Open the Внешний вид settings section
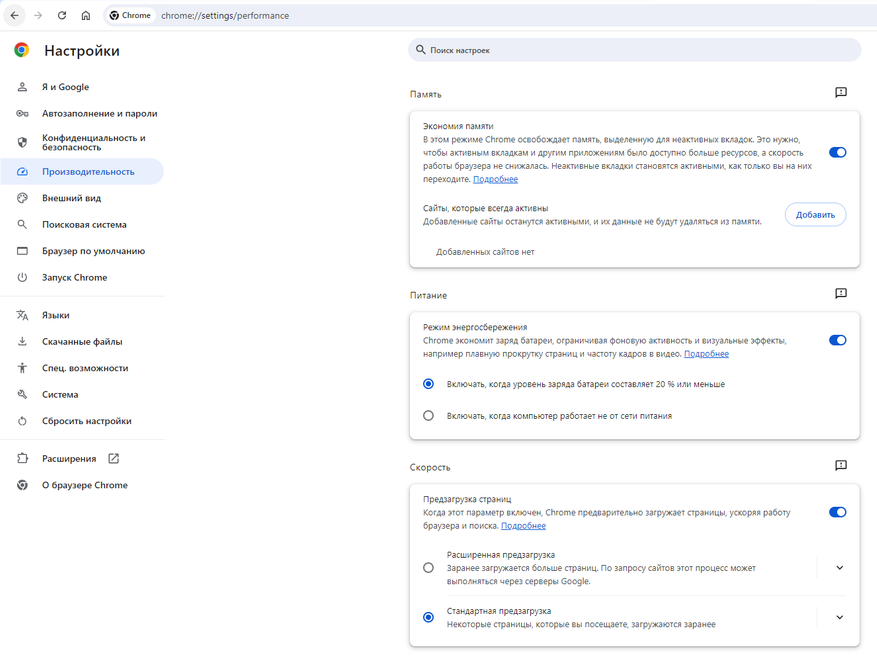Image resolution: width=877 pixels, height=658 pixels. point(71,198)
